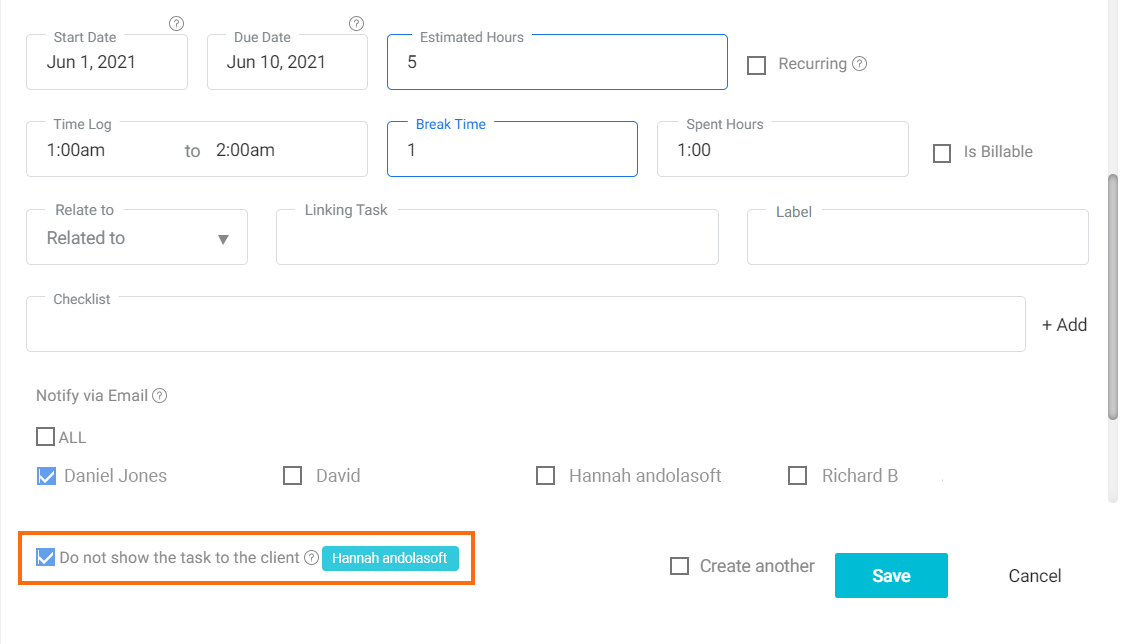This screenshot has width=1121, height=644.
Task: Click help icon beside client visibility option
Action: 311,558
